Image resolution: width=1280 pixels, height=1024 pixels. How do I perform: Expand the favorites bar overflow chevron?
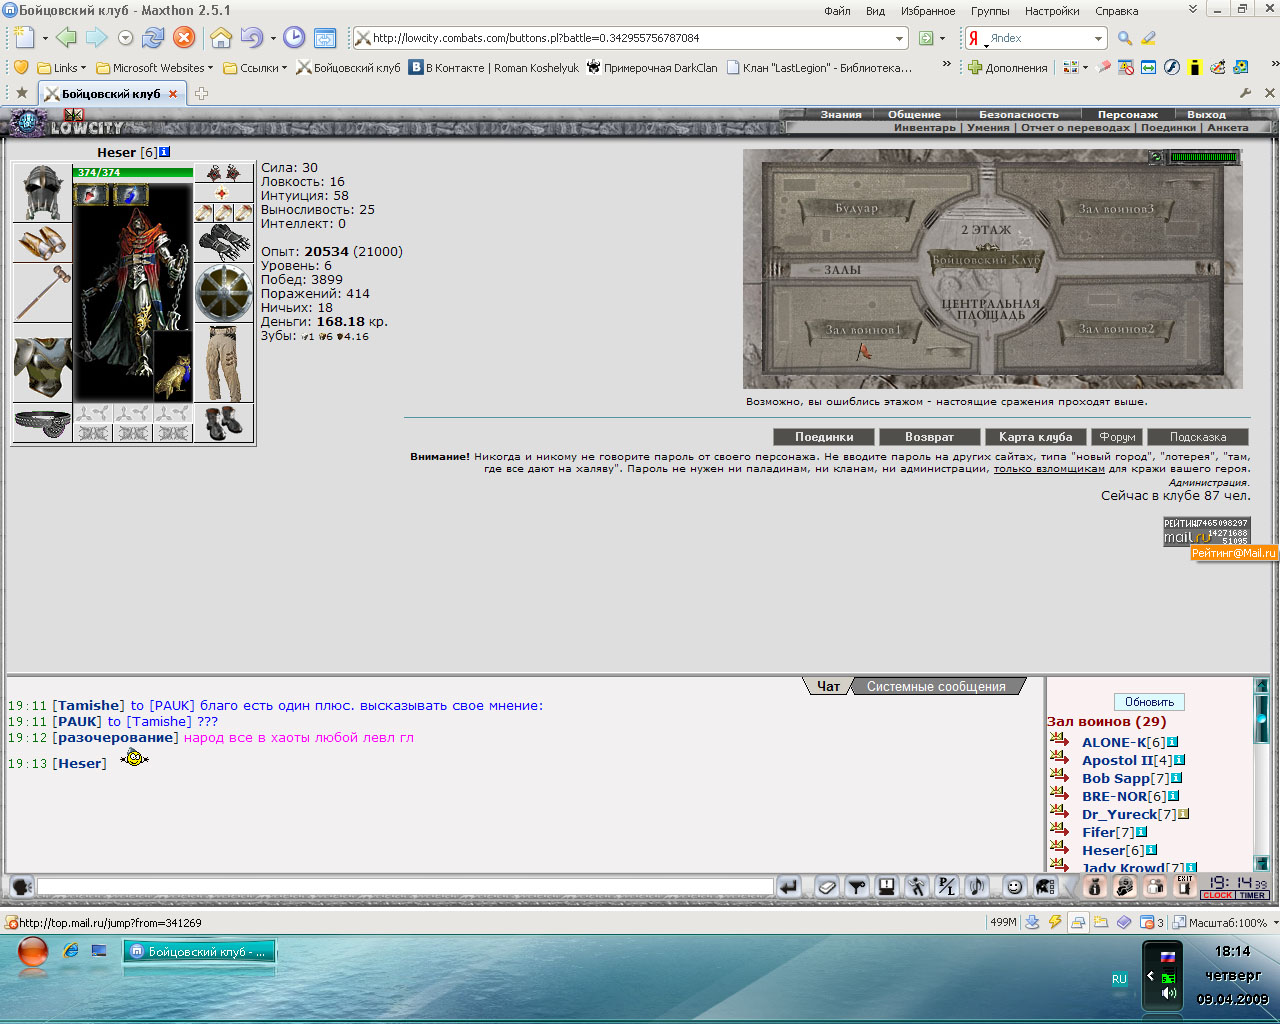point(946,66)
